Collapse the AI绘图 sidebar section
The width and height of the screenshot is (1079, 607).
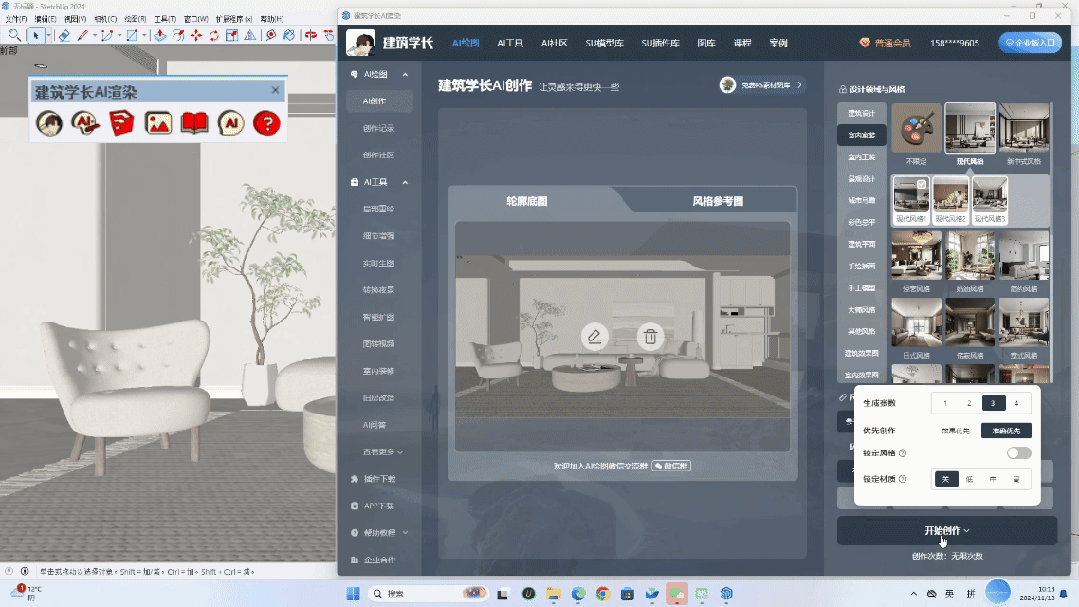click(x=403, y=74)
